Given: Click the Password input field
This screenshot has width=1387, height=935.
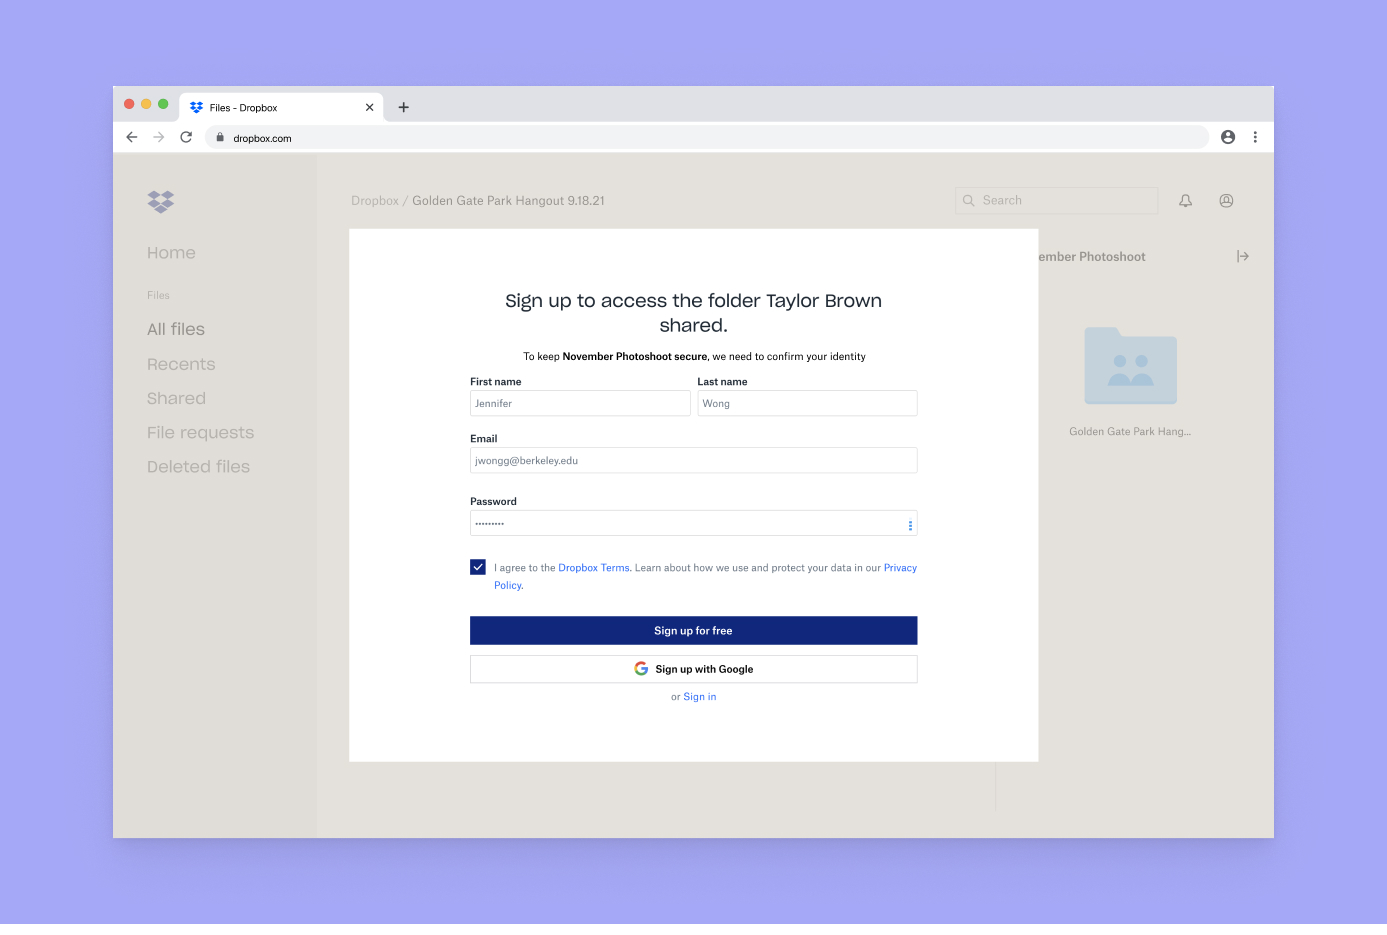Looking at the screenshot, I should pyautogui.click(x=694, y=523).
